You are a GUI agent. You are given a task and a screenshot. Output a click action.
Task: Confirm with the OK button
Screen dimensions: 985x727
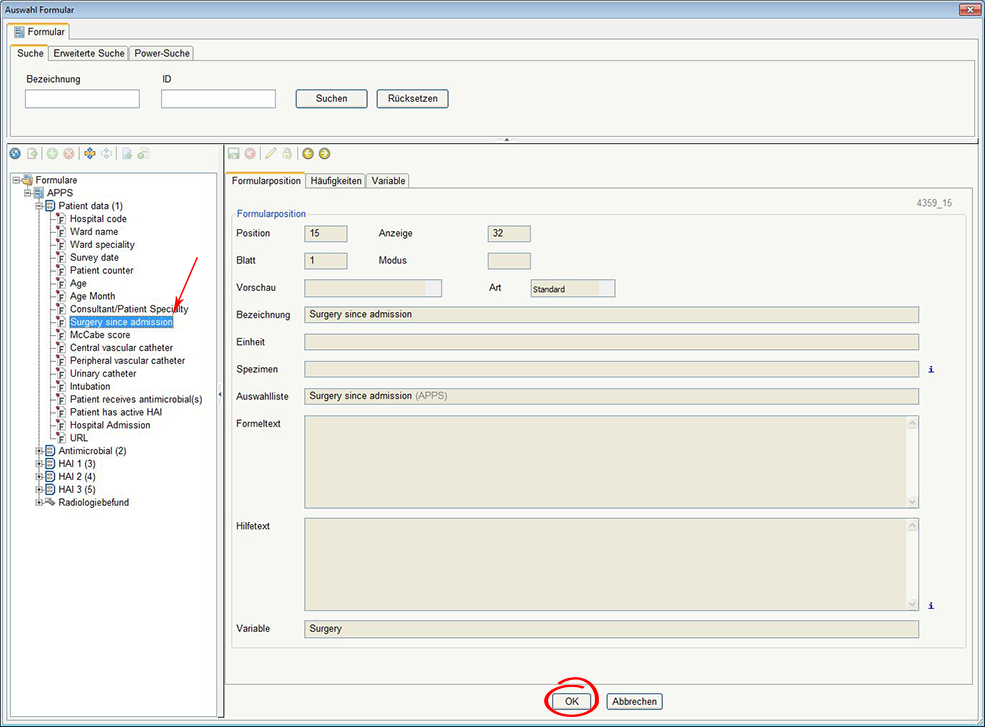pos(571,702)
